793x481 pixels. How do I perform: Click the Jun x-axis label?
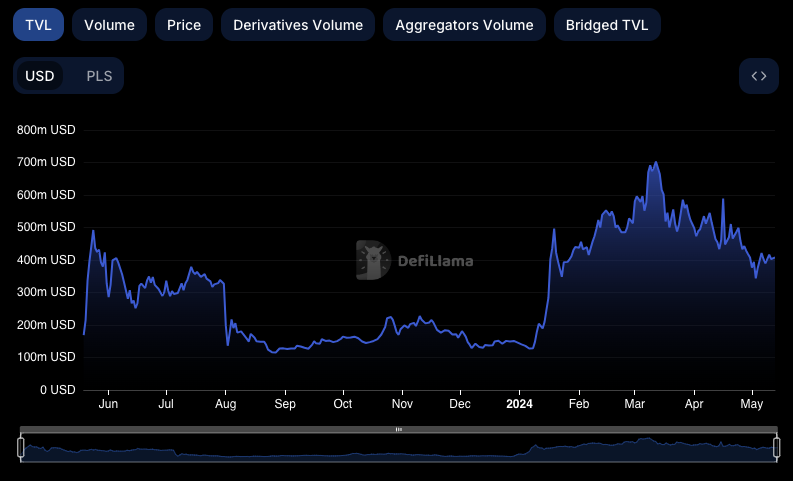click(x=108, y=404)
